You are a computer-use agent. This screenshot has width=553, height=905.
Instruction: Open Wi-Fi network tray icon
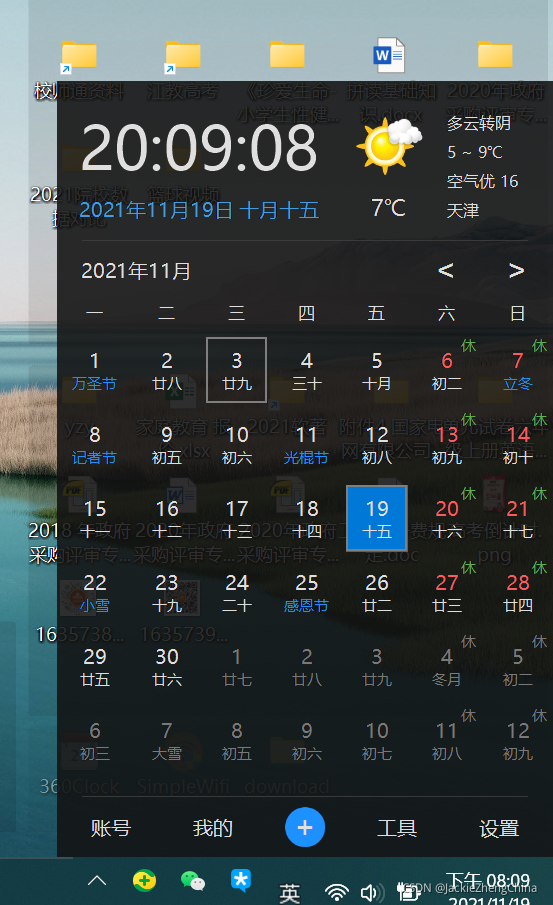pyautogui.click(x=336, y=892)
